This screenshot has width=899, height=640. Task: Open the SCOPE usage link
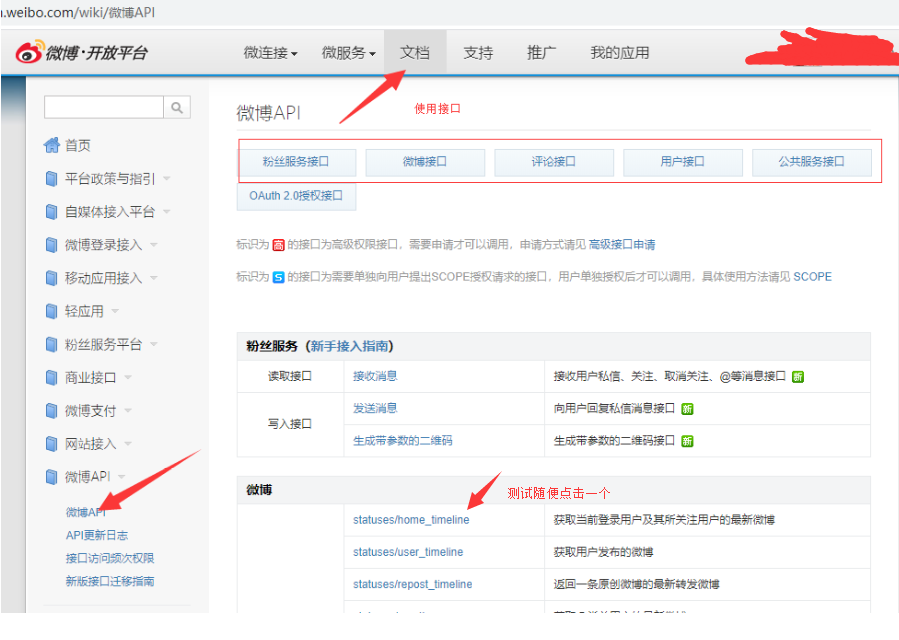point(812,277)
